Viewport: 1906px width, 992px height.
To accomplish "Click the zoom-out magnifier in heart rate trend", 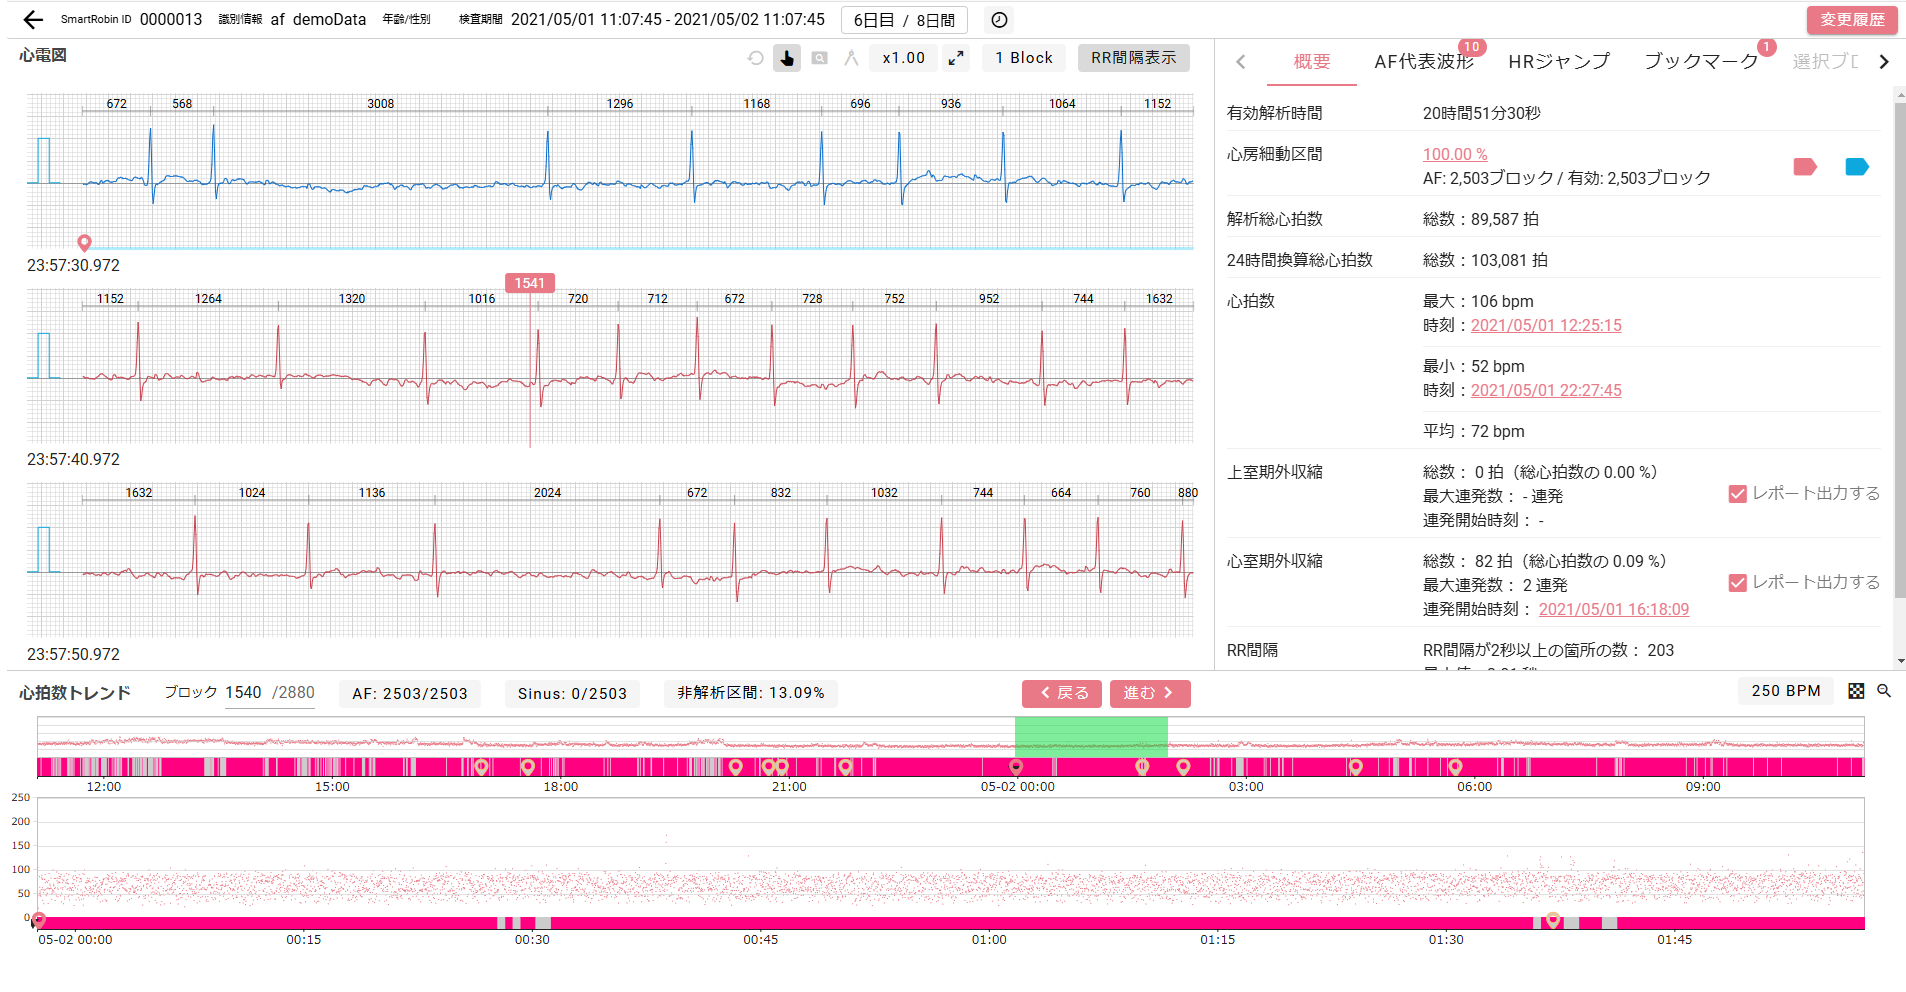I will point(1884,691).
